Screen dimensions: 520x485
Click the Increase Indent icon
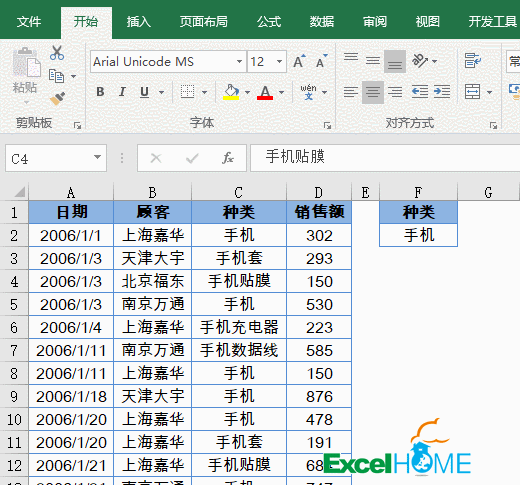pyautogui.click(x=442, y=92)
